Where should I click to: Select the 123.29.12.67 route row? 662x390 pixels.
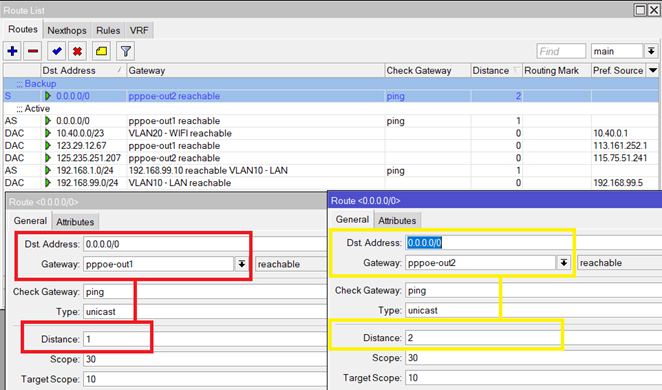(x=331, y=146)
